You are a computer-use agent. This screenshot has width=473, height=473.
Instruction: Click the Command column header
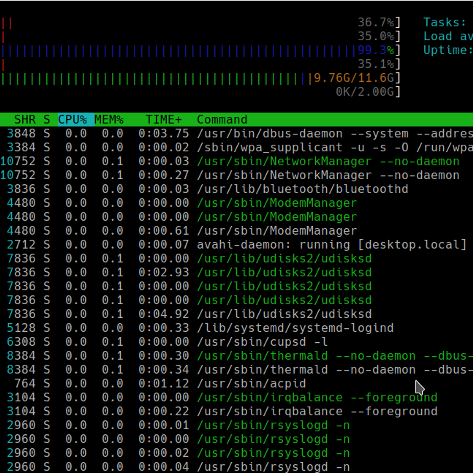222,119
